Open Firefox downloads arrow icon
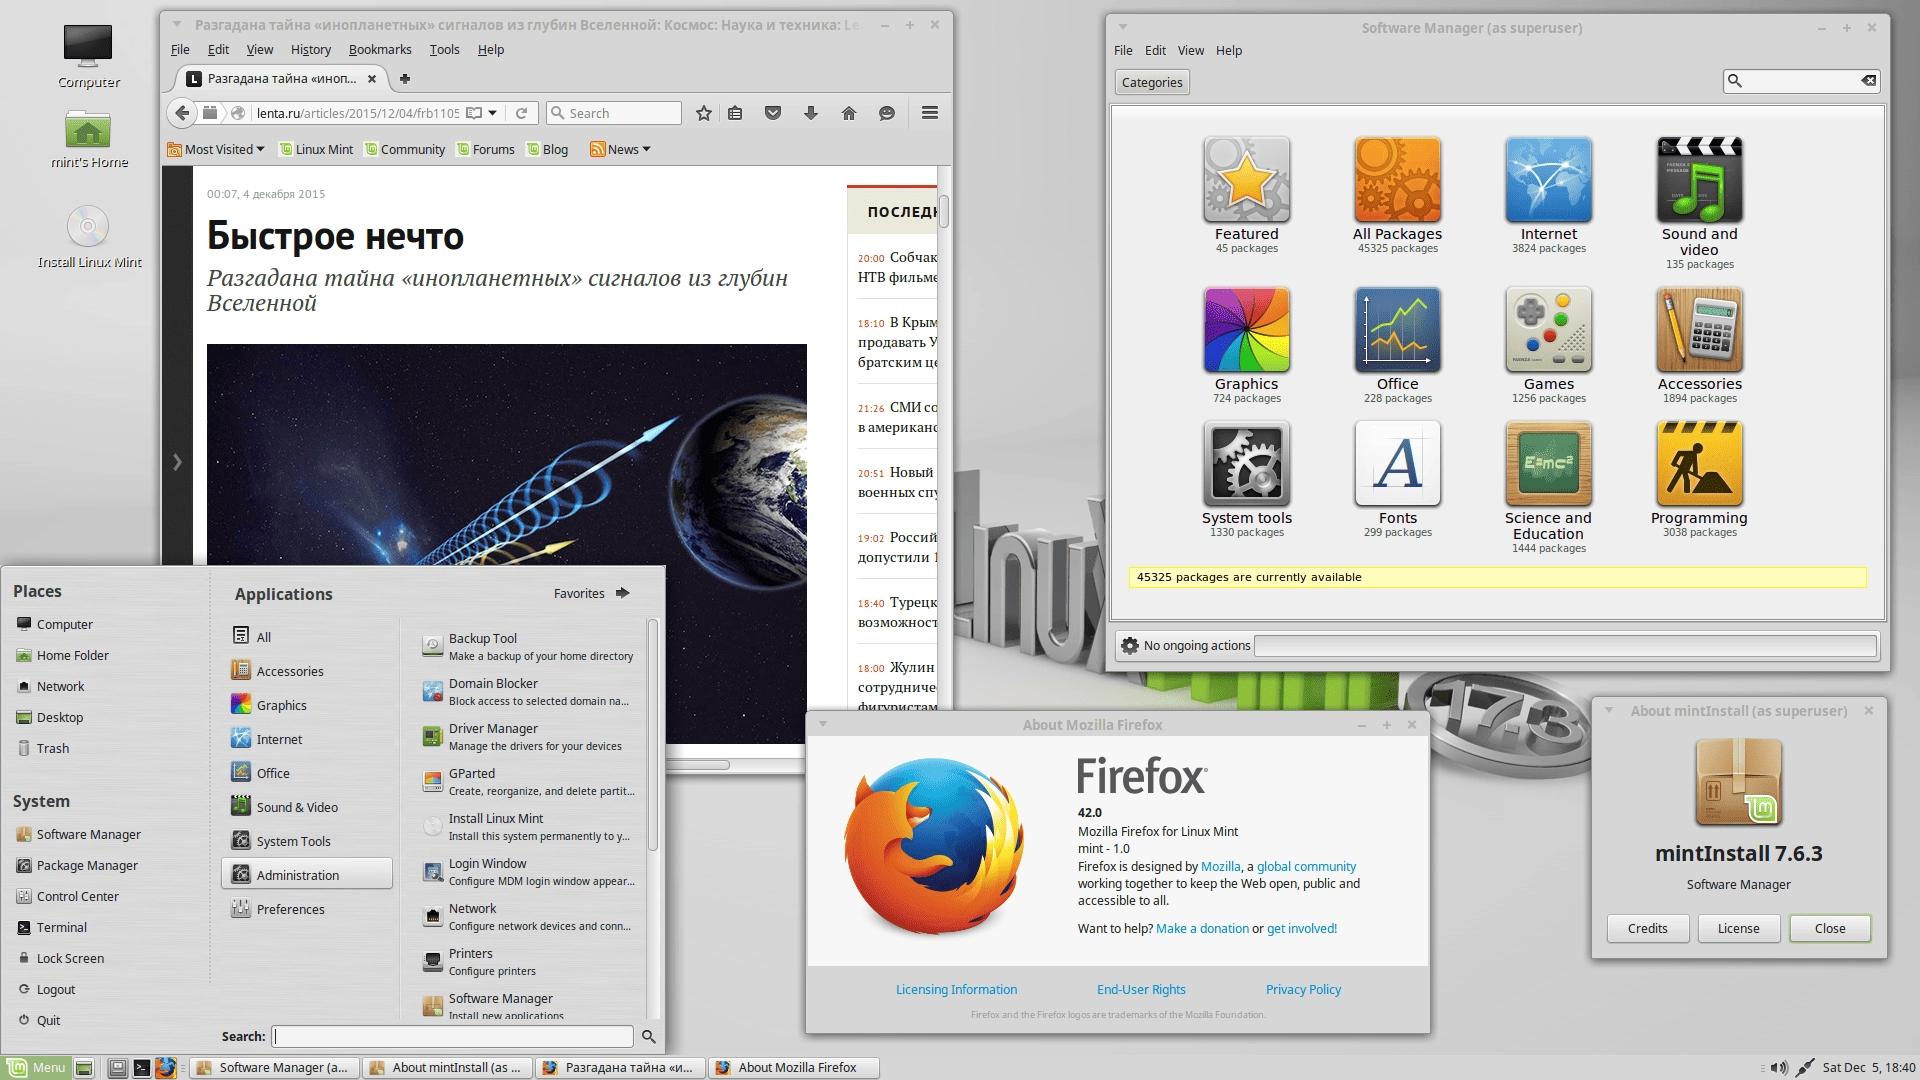The image size is (1920, 1080). point(811,113)
